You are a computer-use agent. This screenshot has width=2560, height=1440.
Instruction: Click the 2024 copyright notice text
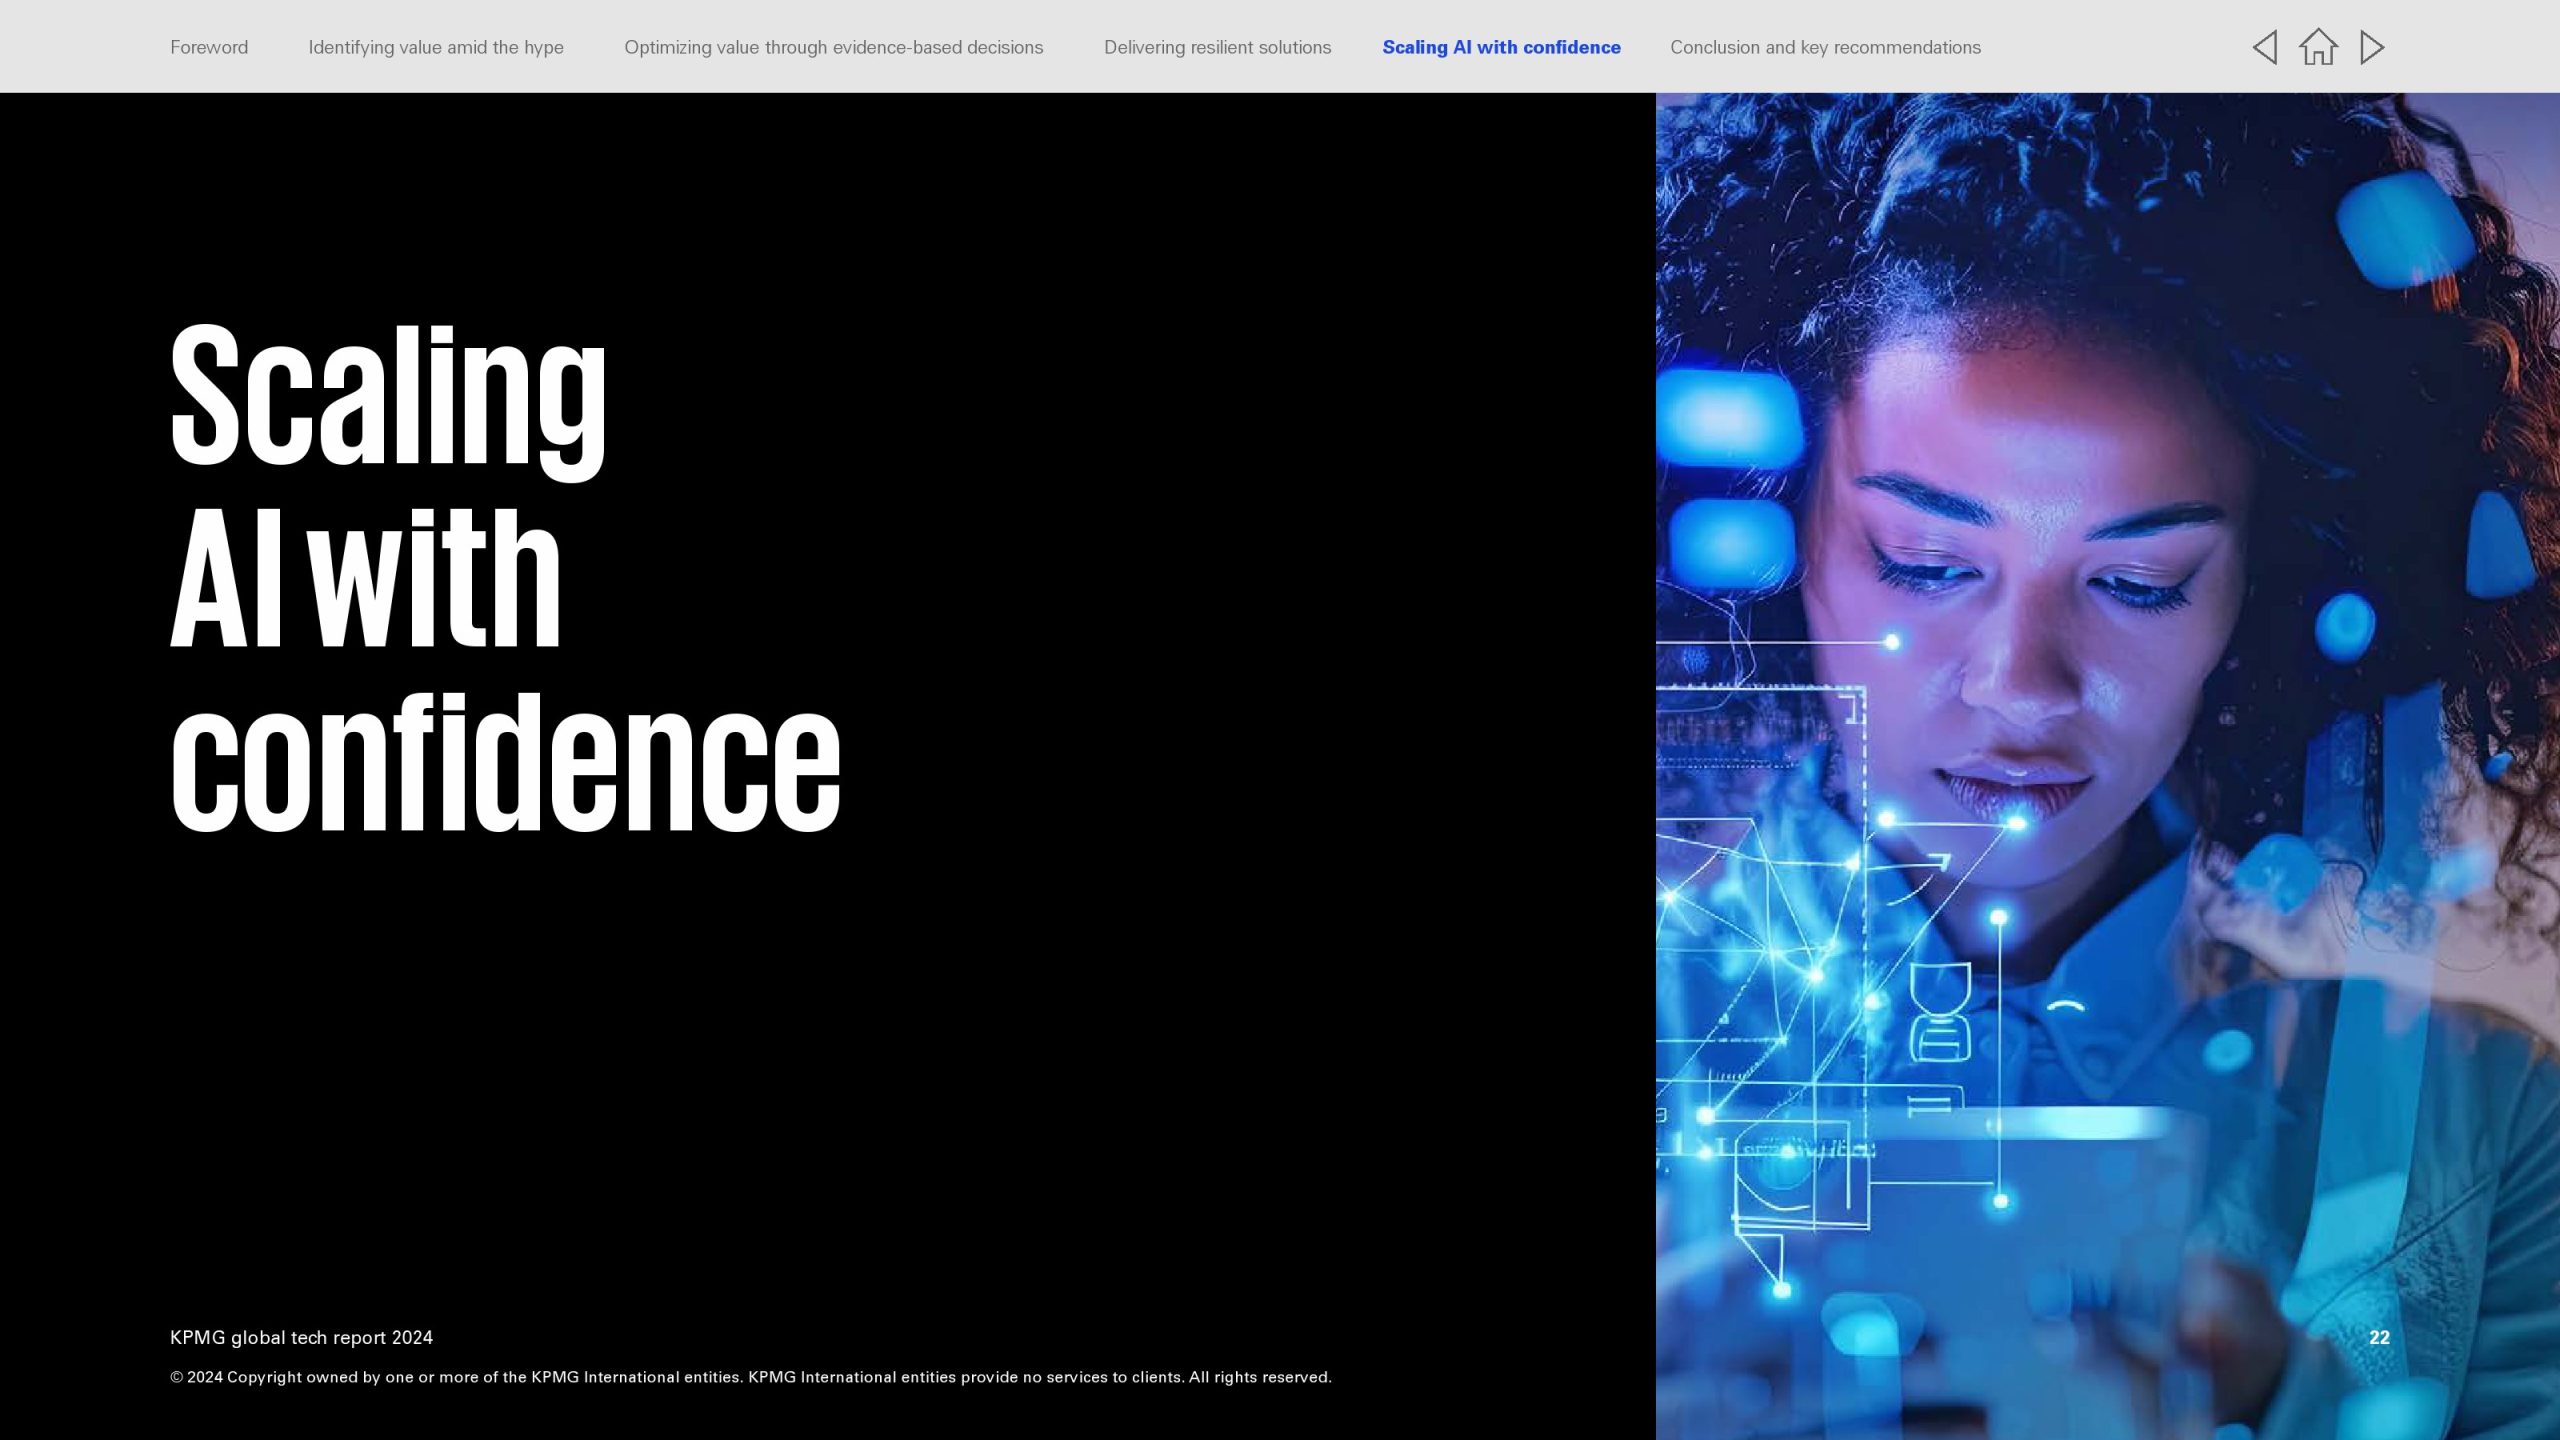[750, 1377]
